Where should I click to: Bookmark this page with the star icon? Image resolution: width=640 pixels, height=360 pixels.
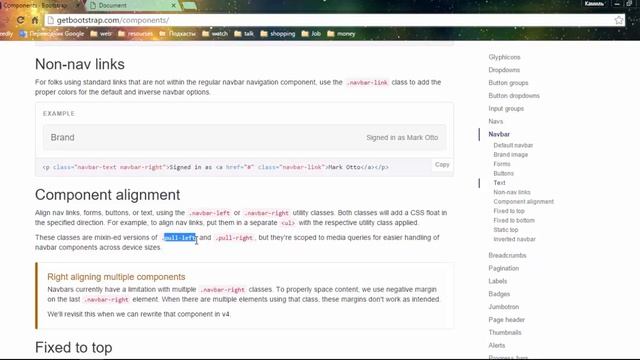coord(619,20)
